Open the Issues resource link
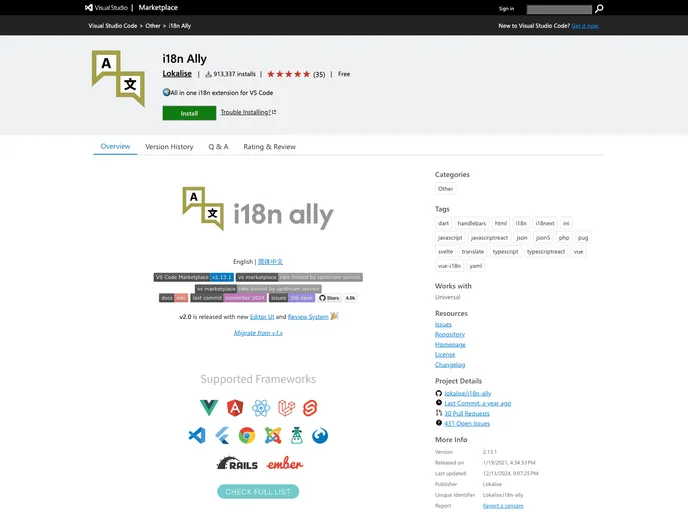Screen dimensions: 688x512 443,324
